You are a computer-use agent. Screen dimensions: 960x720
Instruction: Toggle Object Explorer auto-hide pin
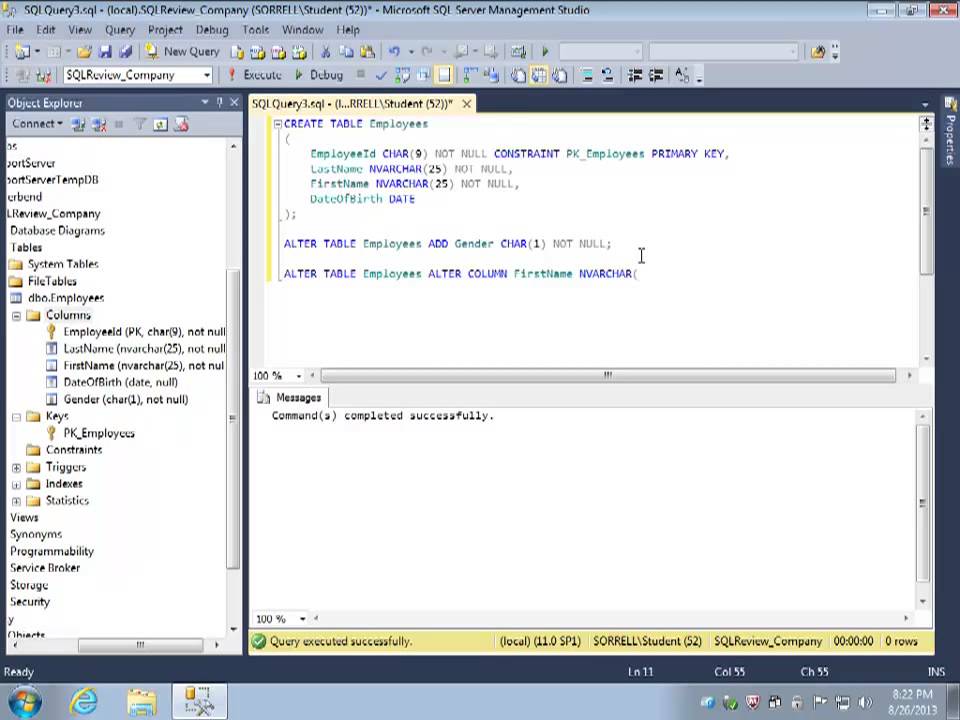coord(219,103)
